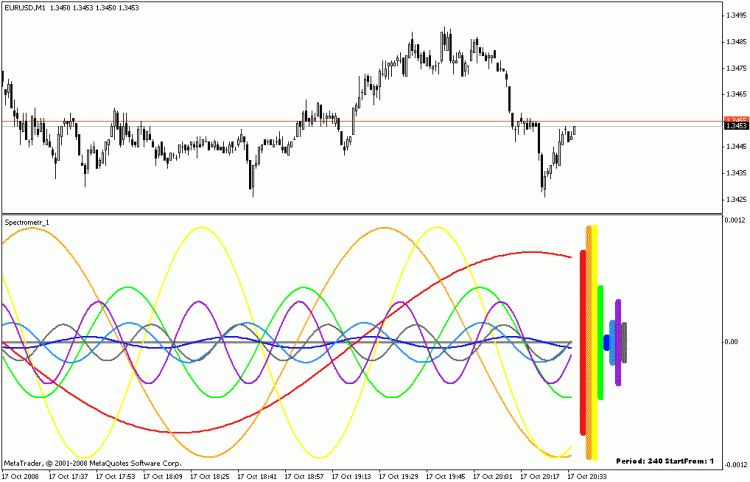Click the 17 Oct 19:45 time label

(446, 477)
